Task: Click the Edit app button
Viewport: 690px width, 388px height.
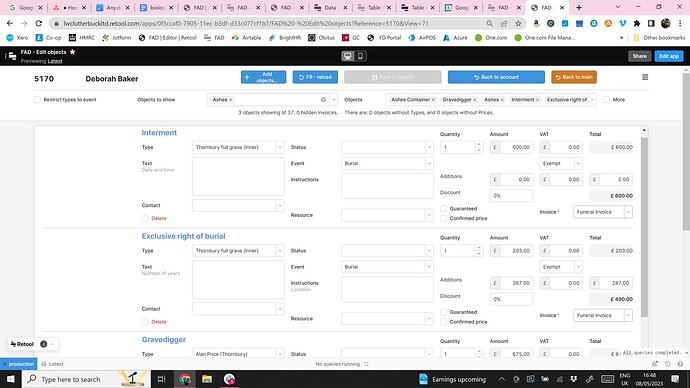Action: (669, 56)
